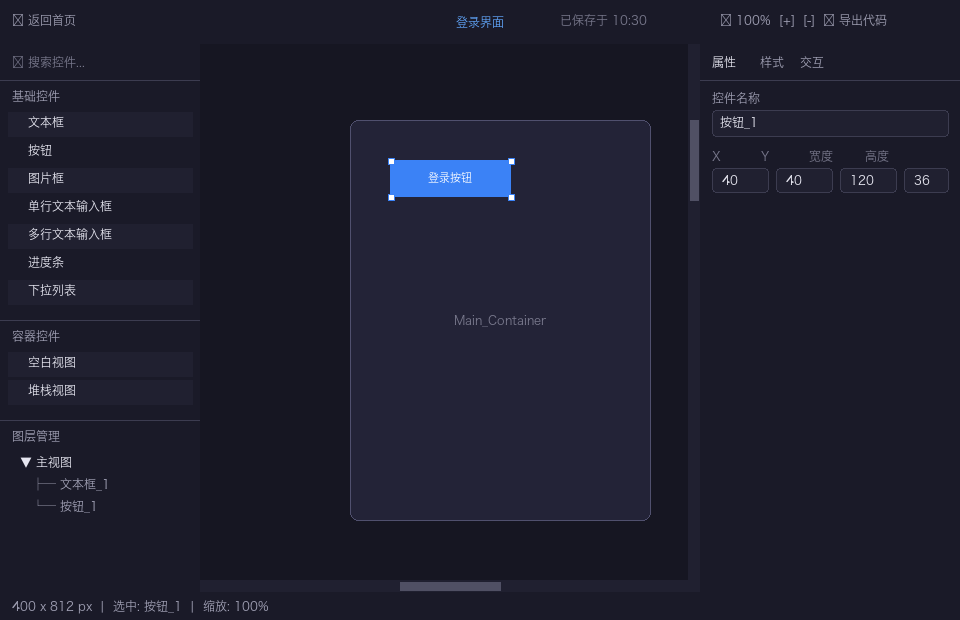Collapse the 主视图 tree node
The height and width of the screenshot is (620, 960).
[26, 462]
